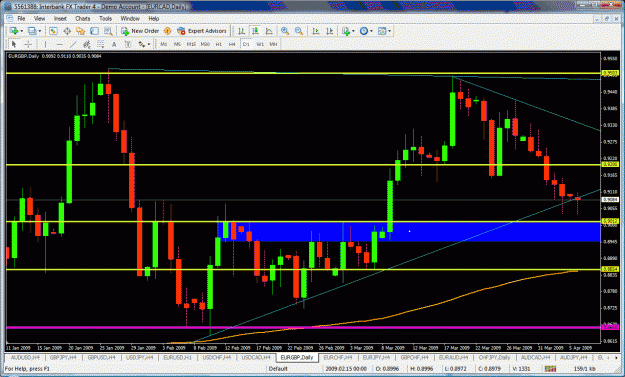The height and width of the screenshot is (377, 625).
Task: Open the Window menu
Action: 130,18
